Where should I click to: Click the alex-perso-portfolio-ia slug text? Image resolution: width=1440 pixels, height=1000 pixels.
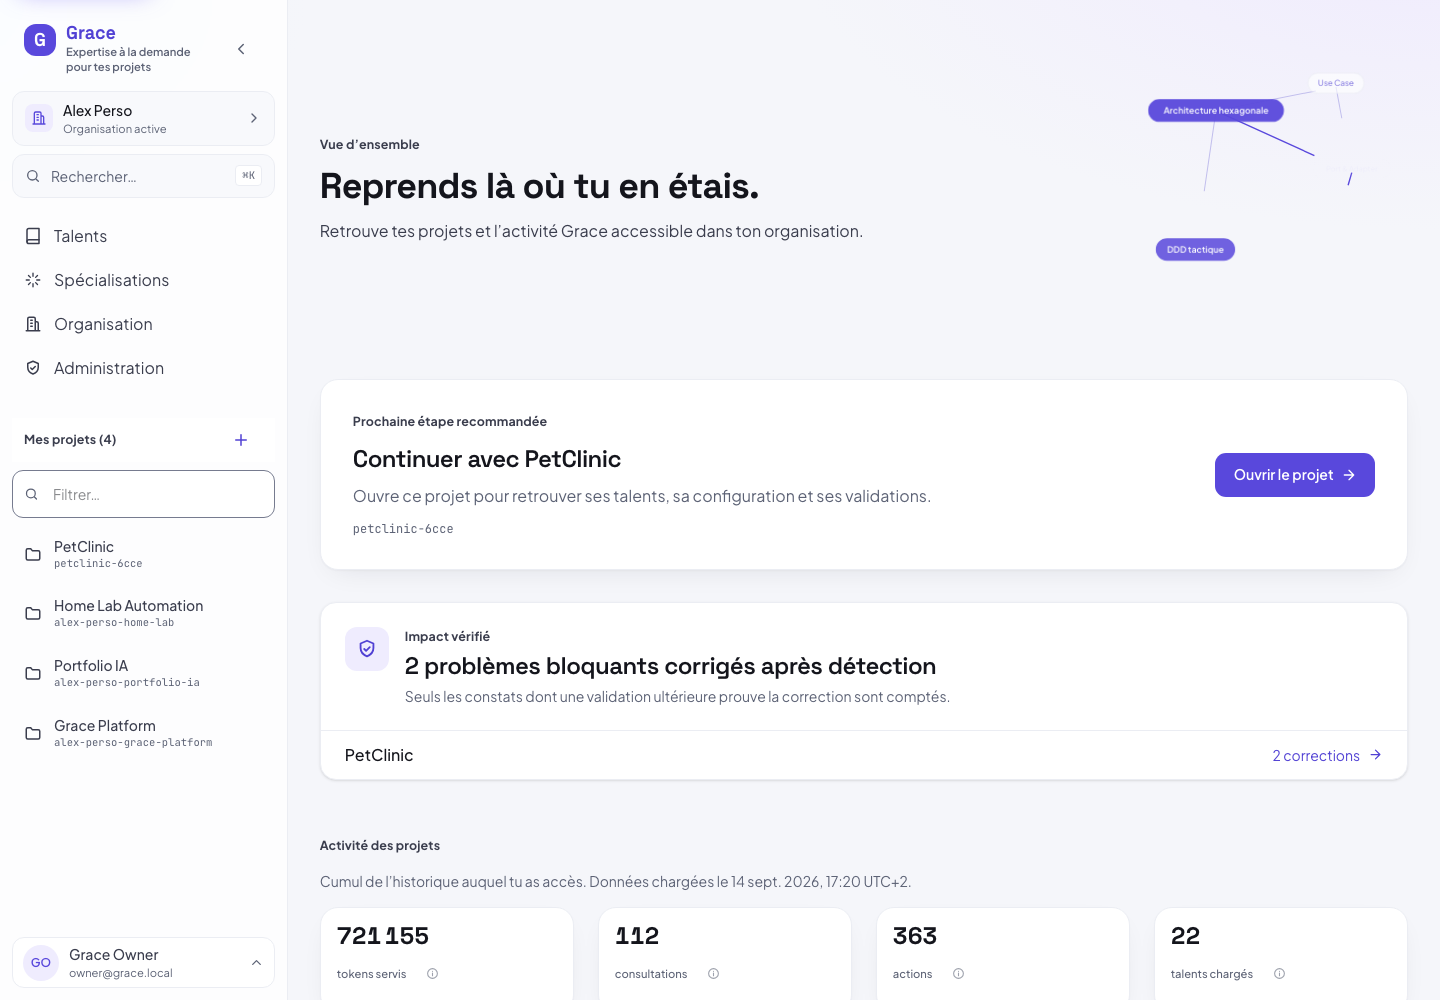pyautogui.click(x=127, y=683)
